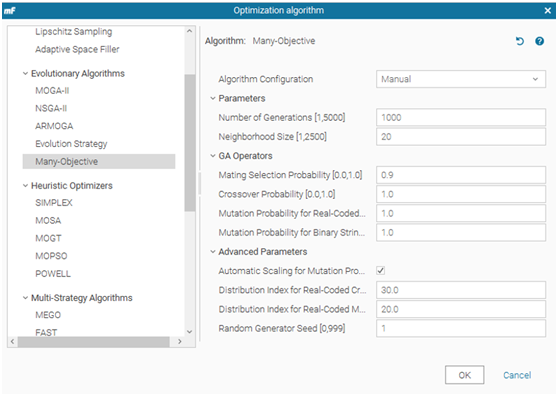Screen dimensions: 558x396
Task: Choose the MOPSO optimizer
Action: [51, 256]
